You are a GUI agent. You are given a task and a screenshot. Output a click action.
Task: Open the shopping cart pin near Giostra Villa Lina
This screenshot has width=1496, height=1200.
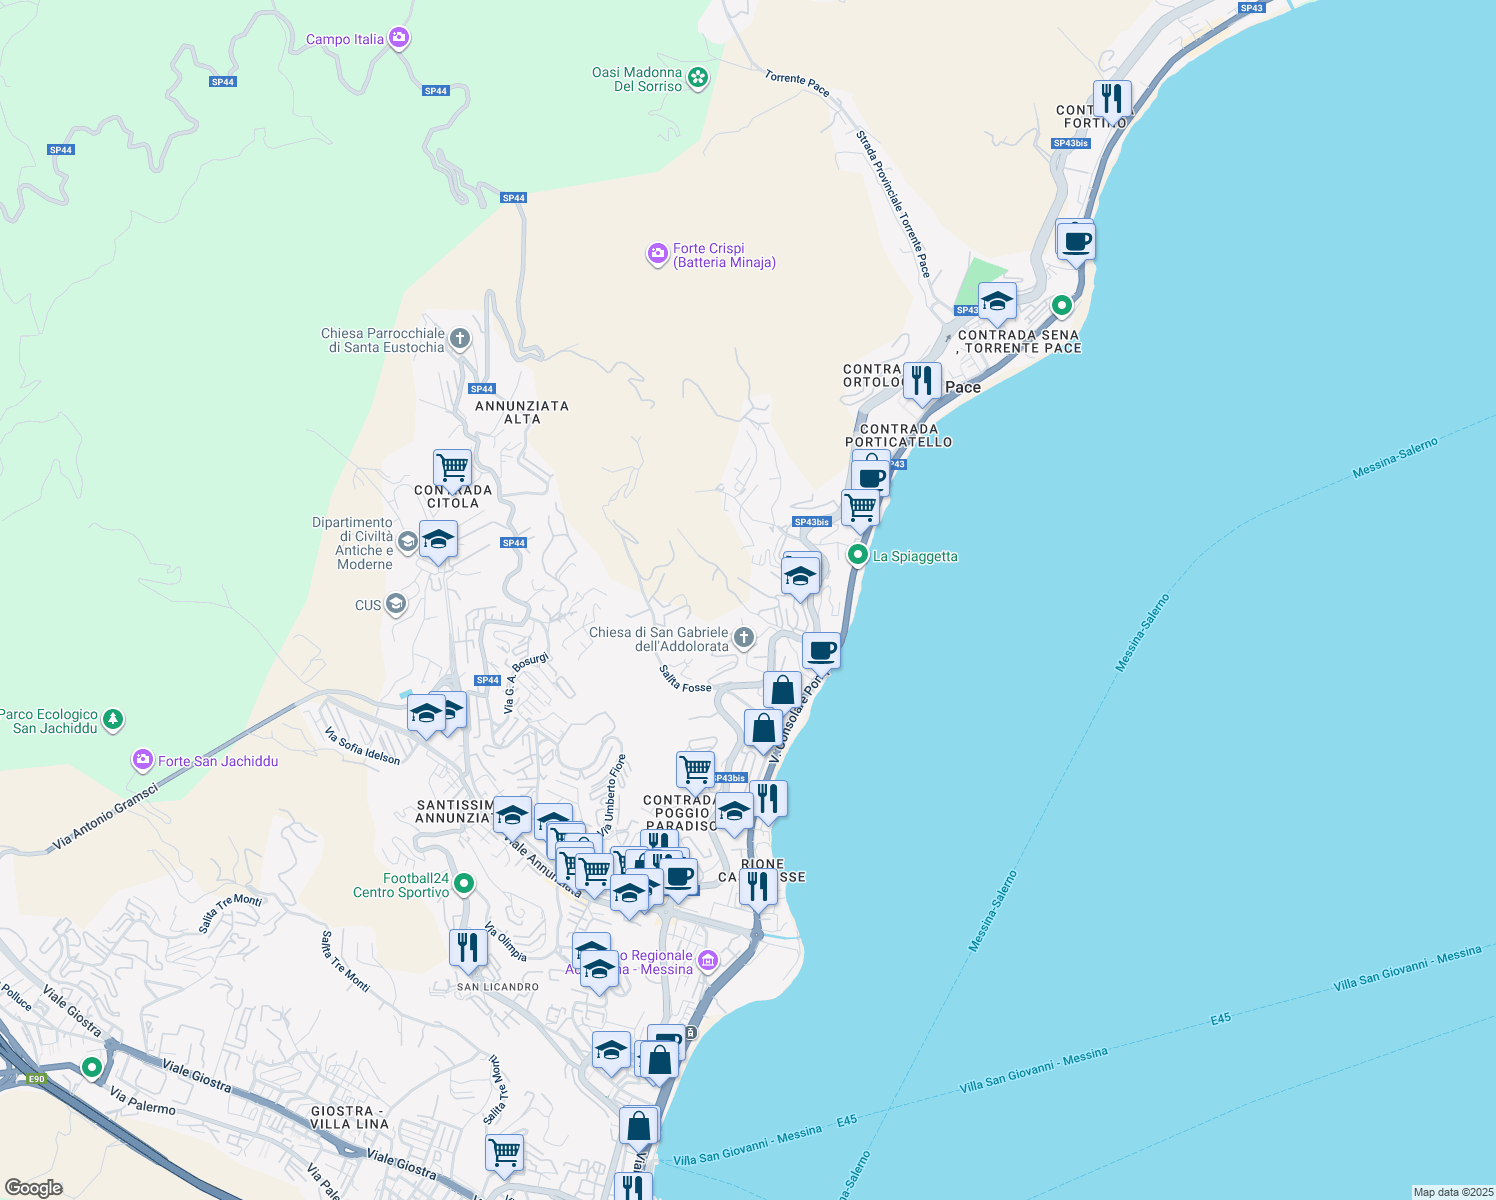coord(504,1153)
